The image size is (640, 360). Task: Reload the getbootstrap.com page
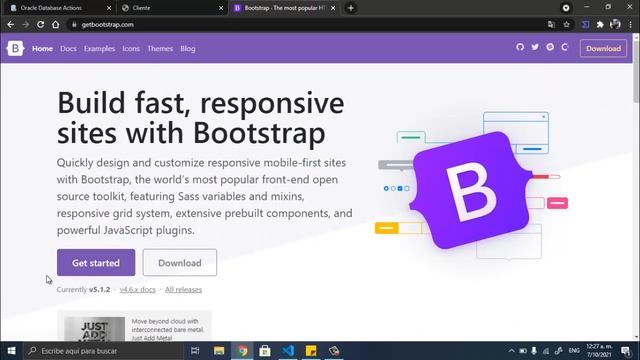coord(40,24)
